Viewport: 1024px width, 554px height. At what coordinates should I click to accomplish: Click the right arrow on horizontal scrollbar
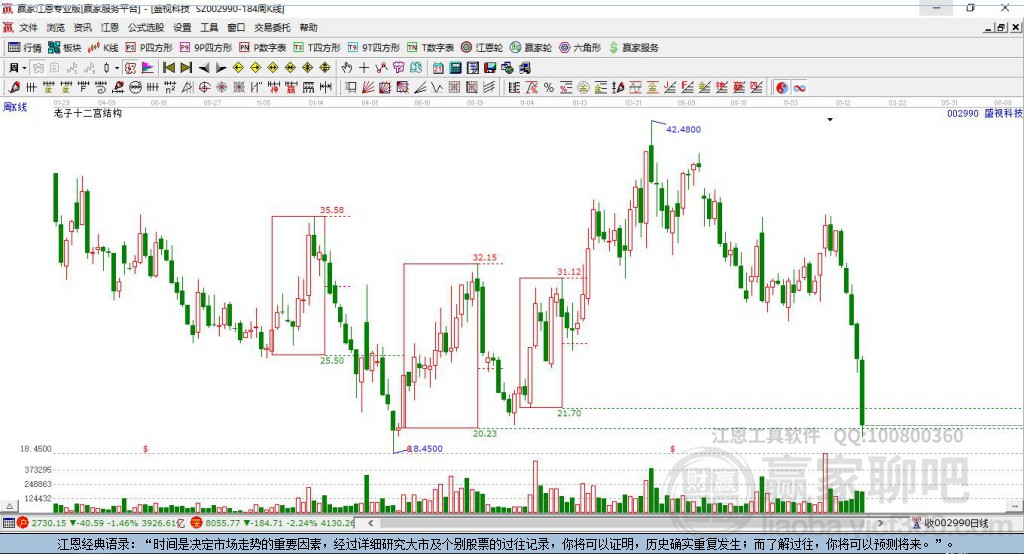click(880, 523)
